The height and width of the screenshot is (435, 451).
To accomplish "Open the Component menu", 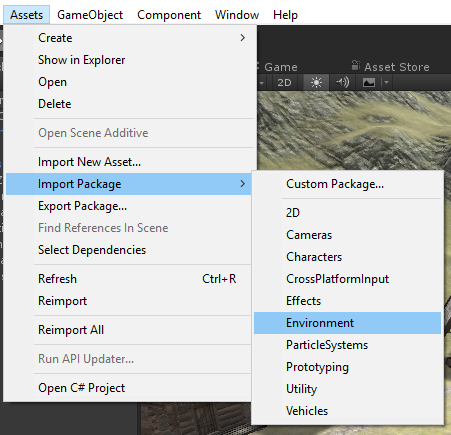I will pos(169,15).
